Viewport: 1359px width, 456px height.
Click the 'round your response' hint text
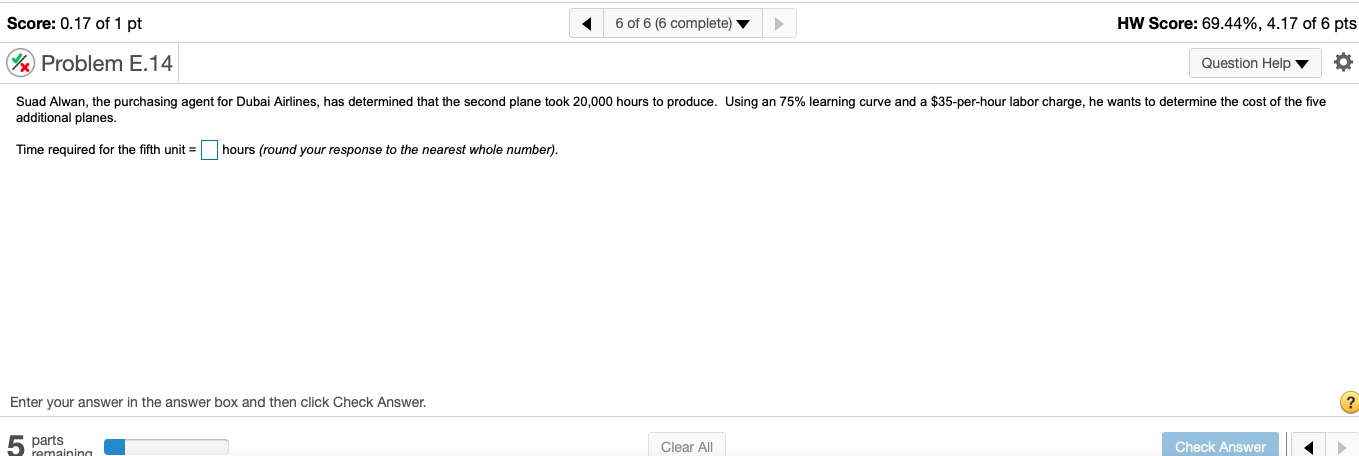point(408,150)
